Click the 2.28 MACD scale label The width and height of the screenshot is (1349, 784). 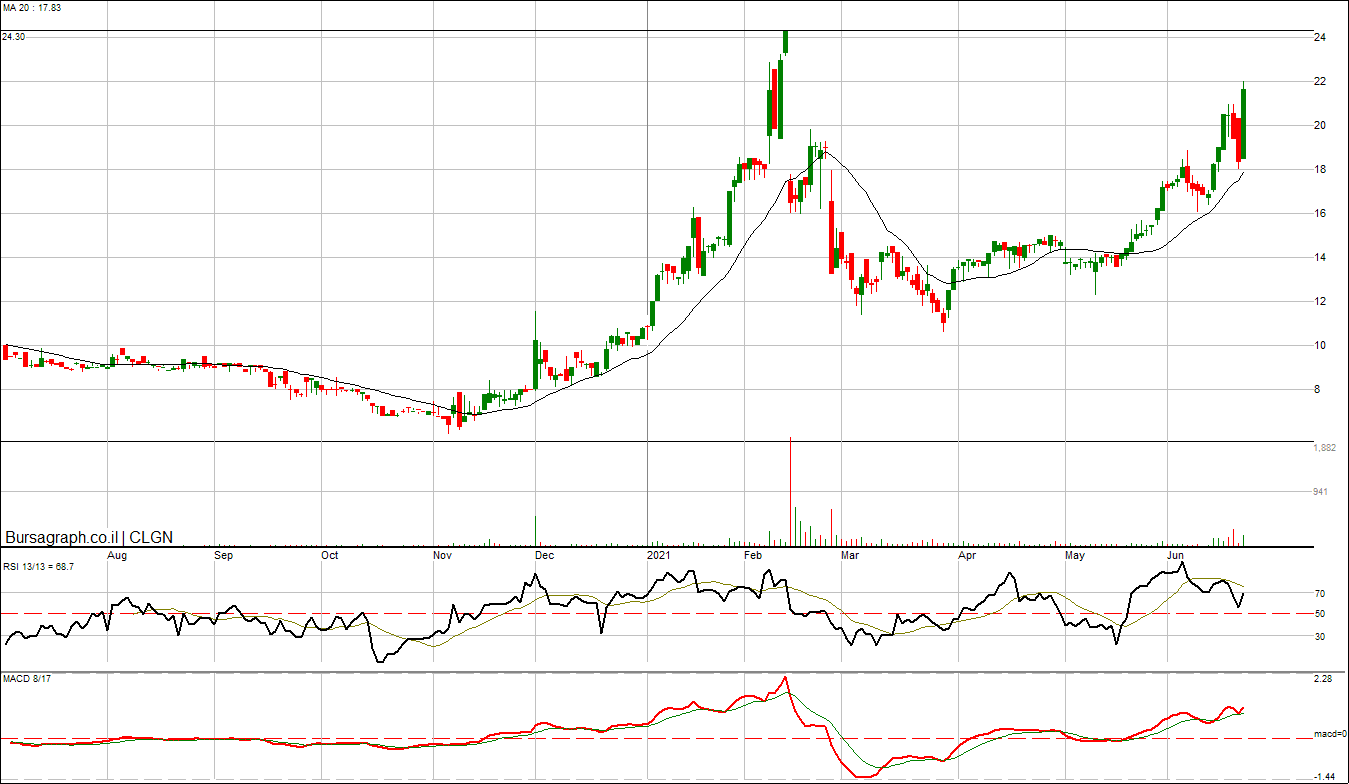coord(1322,680)
